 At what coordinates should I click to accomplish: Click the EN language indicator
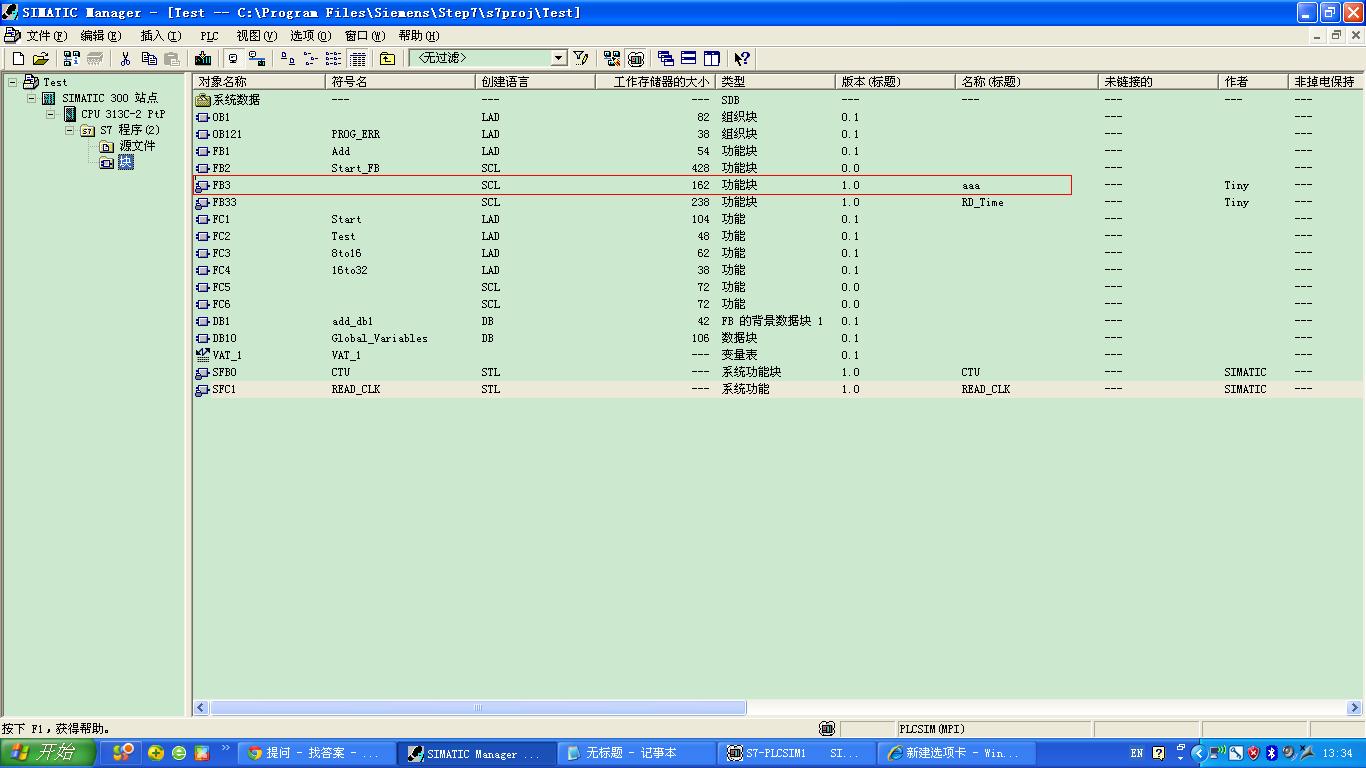point(1137,753)
